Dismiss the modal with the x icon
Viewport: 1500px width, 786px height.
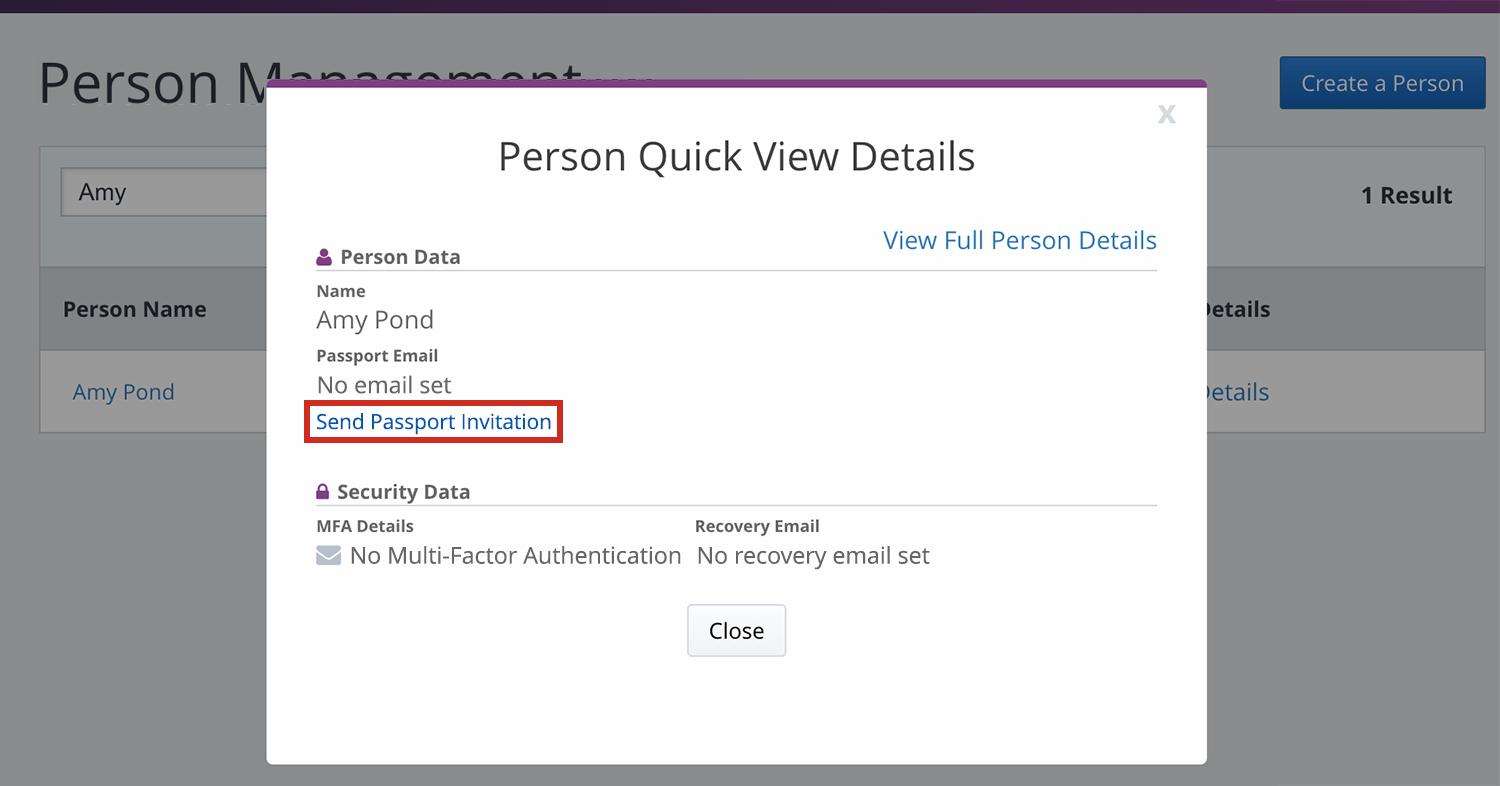click(x=1166, y=114)
